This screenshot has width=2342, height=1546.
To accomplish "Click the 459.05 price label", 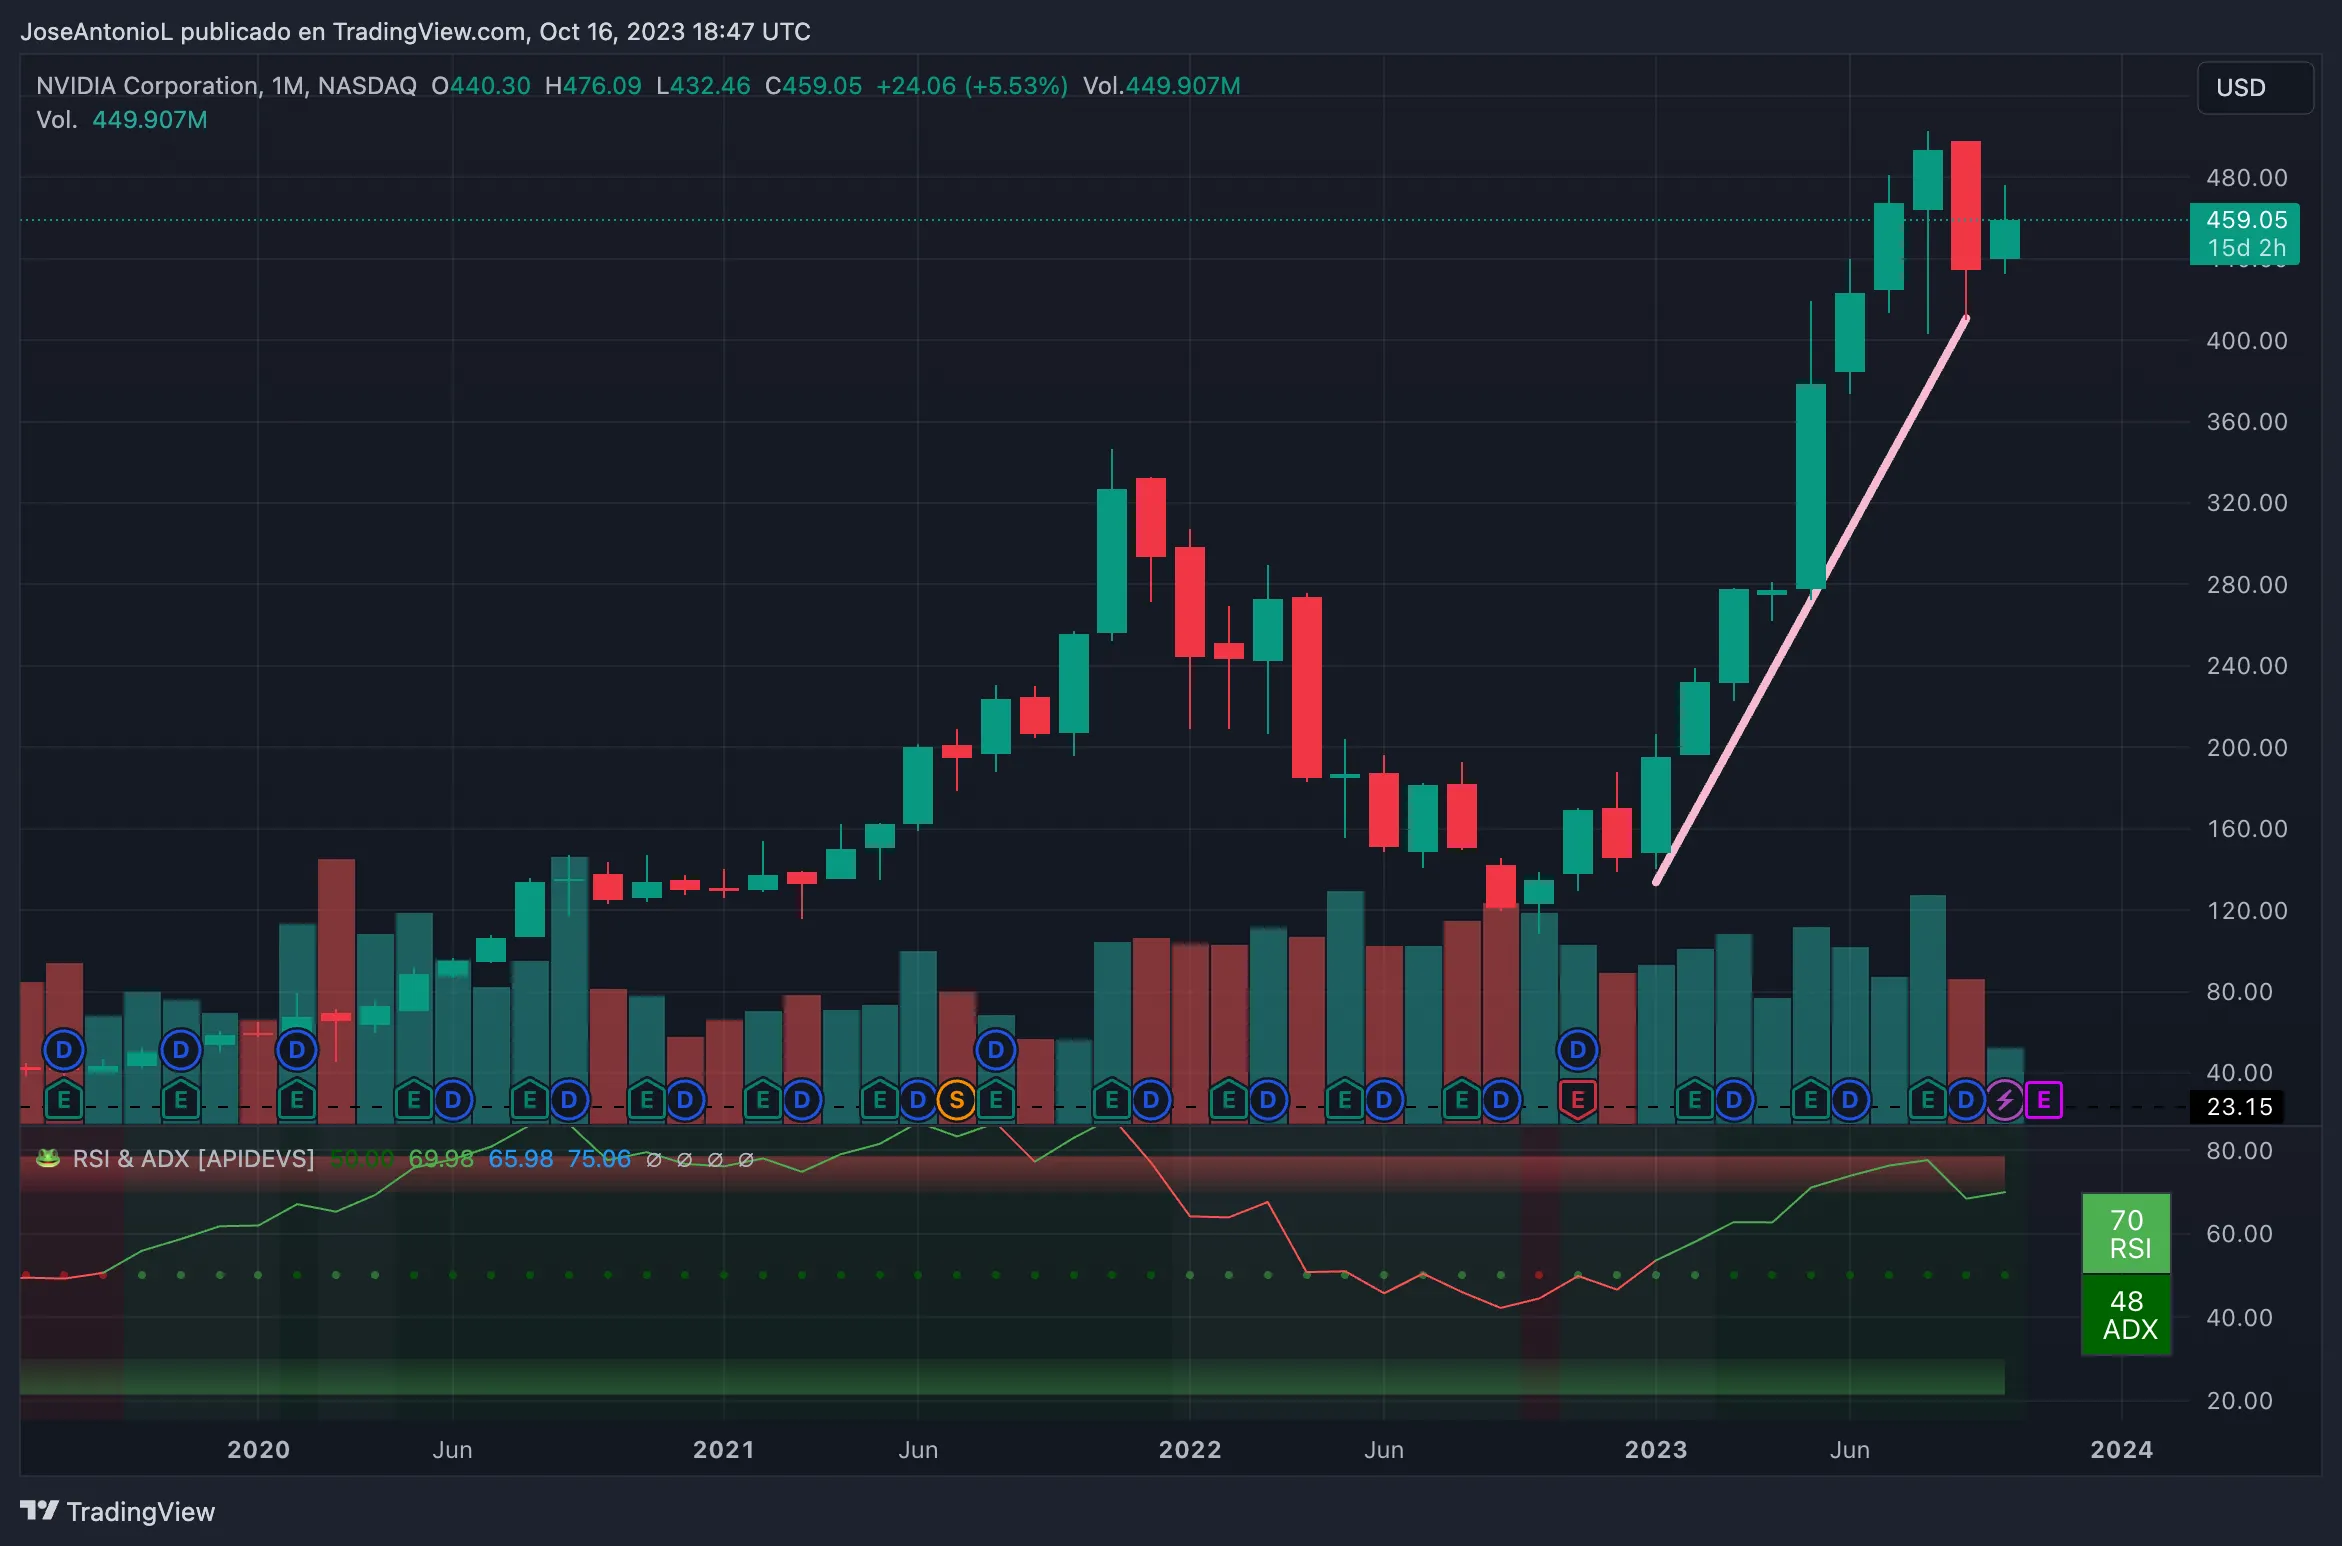I will [2245, 219].
